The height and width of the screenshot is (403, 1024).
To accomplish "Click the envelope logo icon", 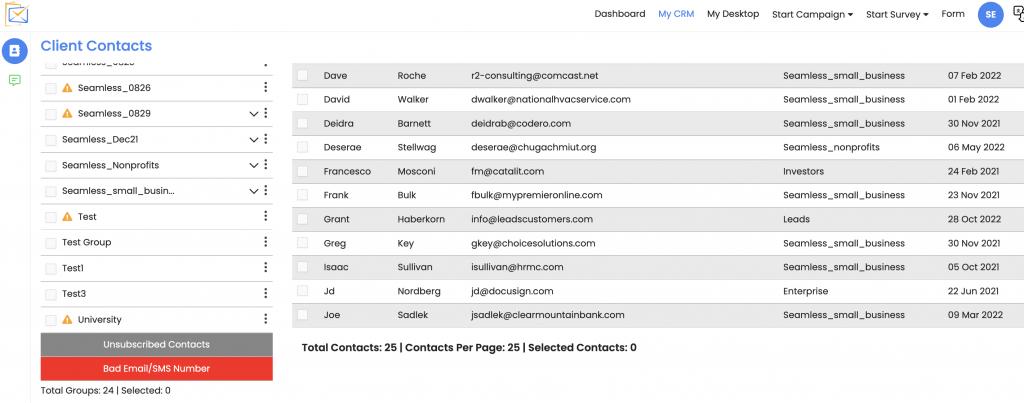I will tap(16, 14).
